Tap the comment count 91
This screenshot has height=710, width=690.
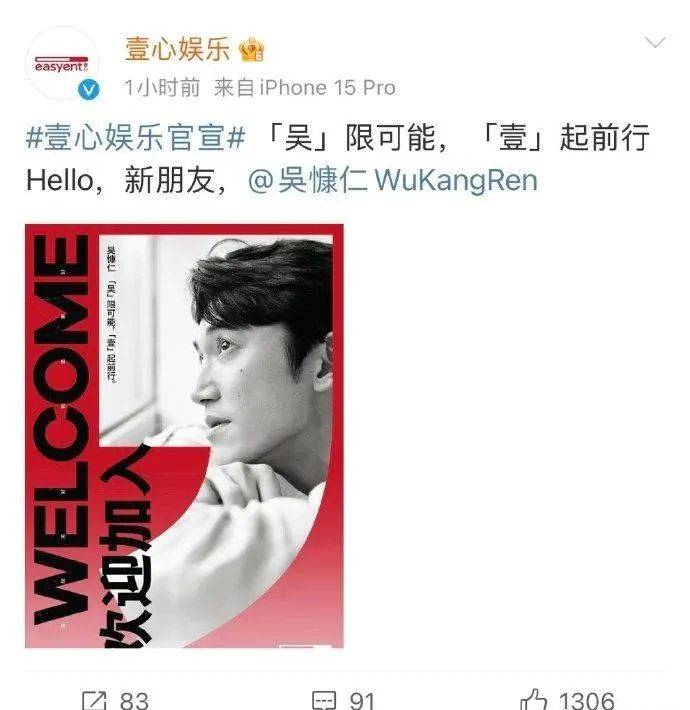click(x=362, y=700)
